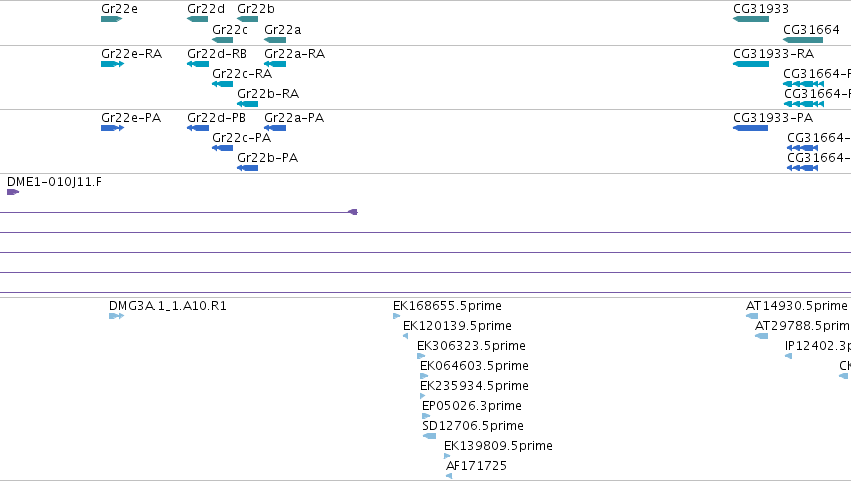The width and height of the screenshot is (851, 481).
Task: Open the Gr22a gene label
Action: click(282, 30)
